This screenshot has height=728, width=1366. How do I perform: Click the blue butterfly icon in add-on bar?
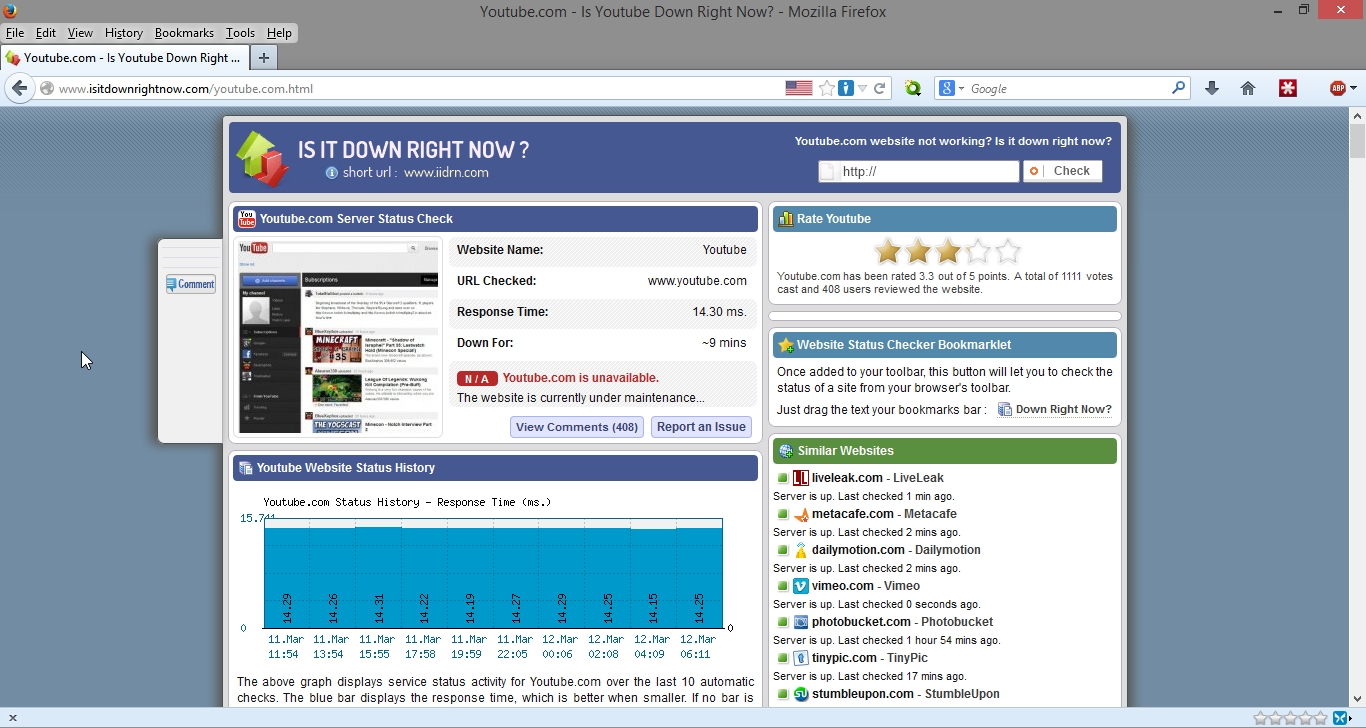click(1340, 718)
